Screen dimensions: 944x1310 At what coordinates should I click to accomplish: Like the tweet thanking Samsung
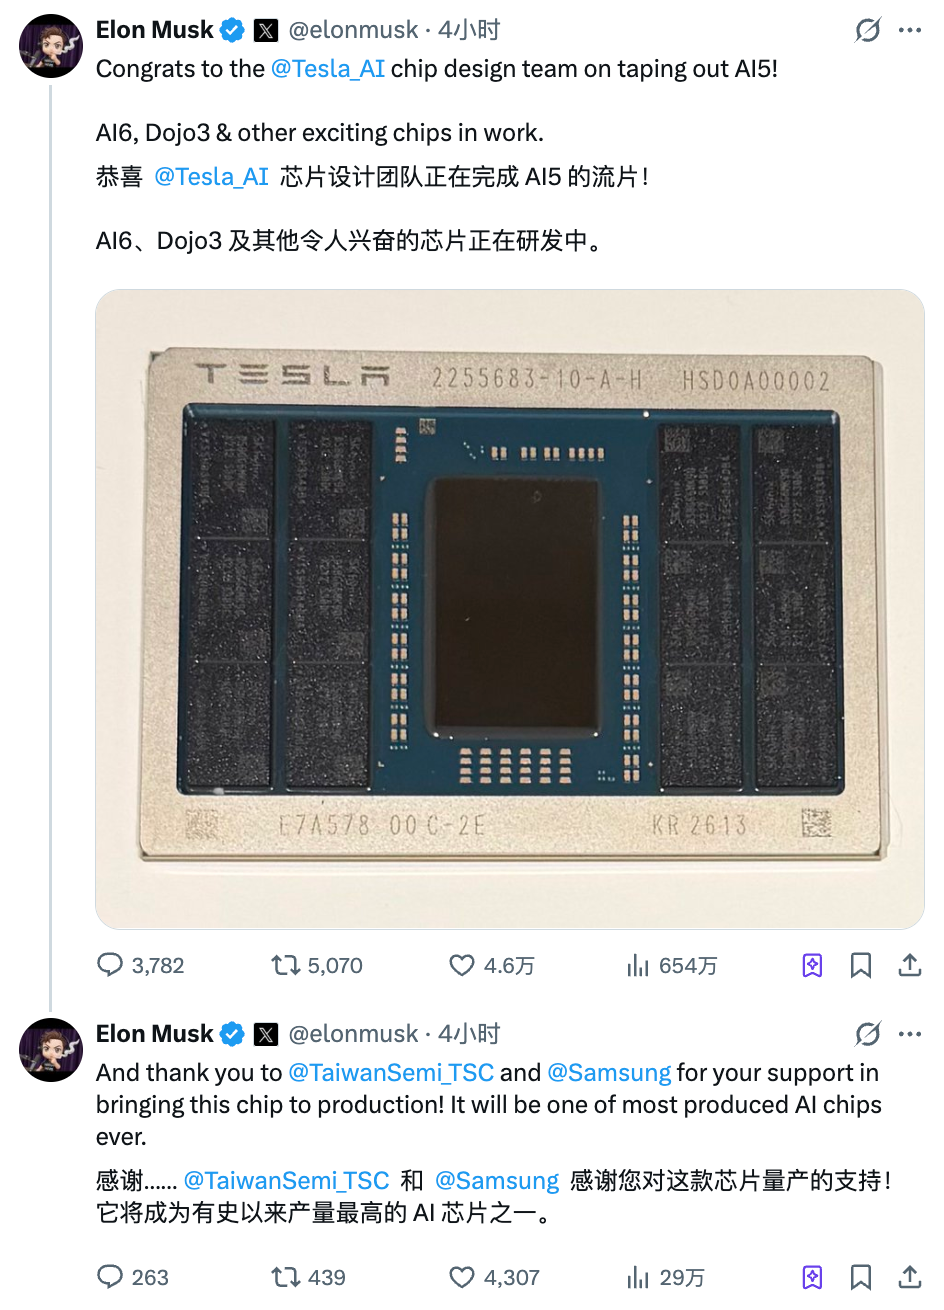461,1277
